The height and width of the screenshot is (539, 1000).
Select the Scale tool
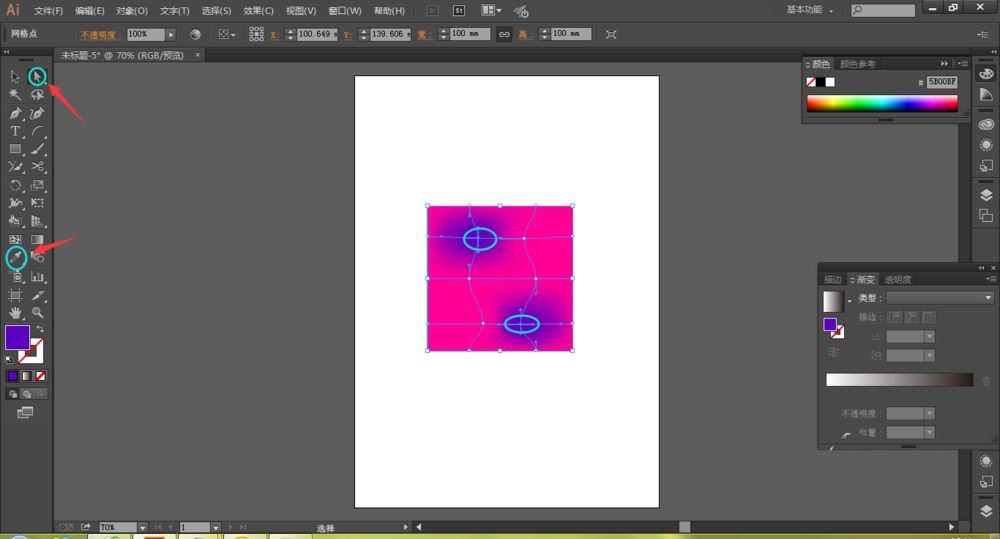[x=37, y=186]
